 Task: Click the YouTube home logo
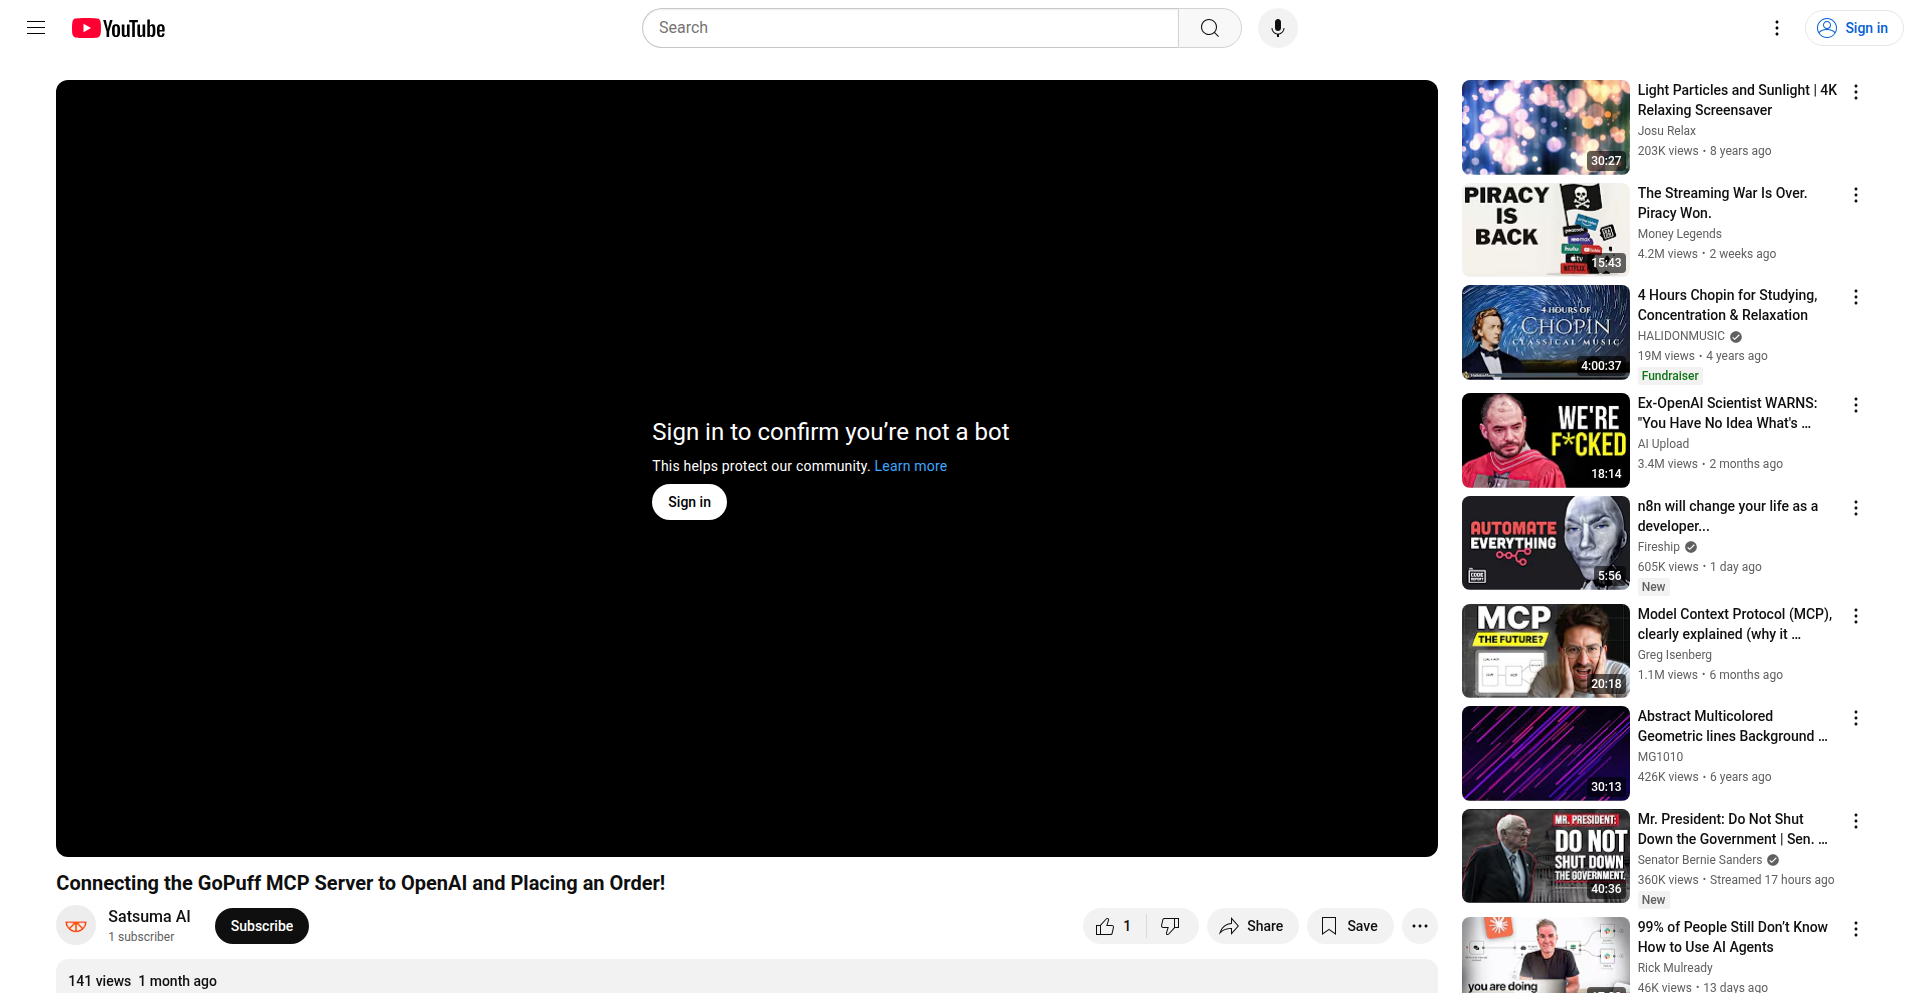coord(119,28)
